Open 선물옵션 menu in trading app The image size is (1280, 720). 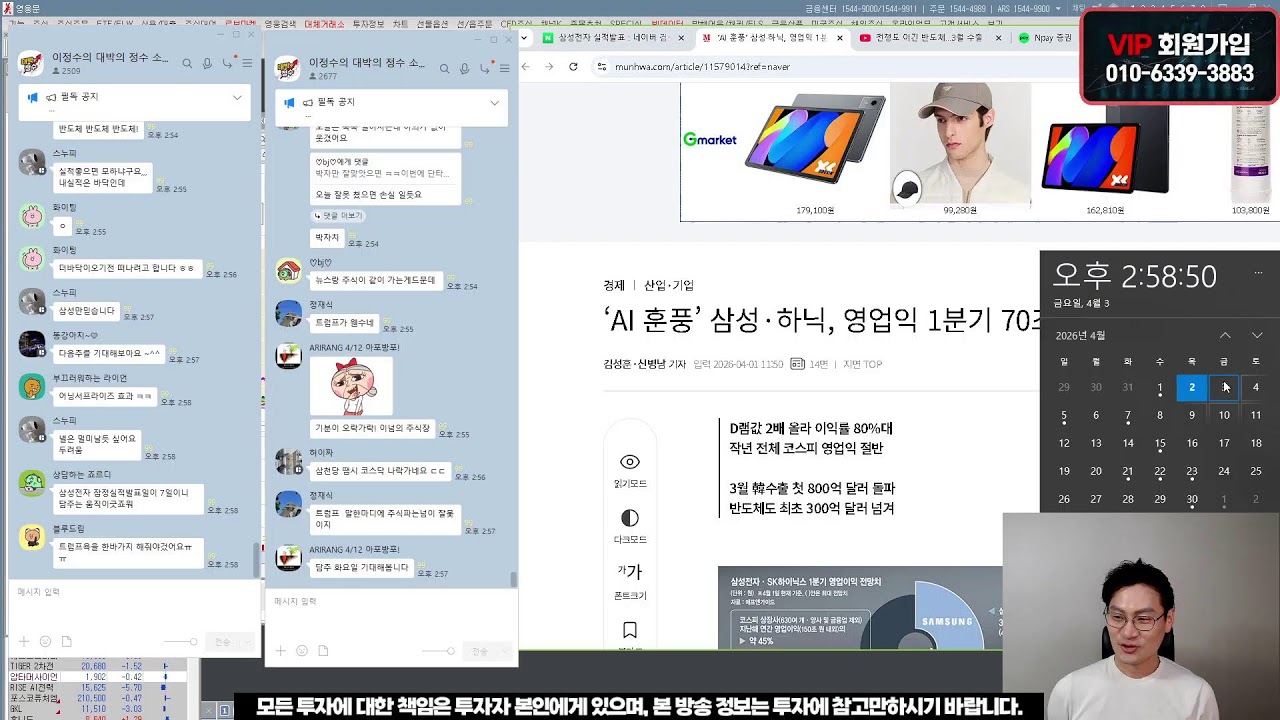click(x=432, y=23)
